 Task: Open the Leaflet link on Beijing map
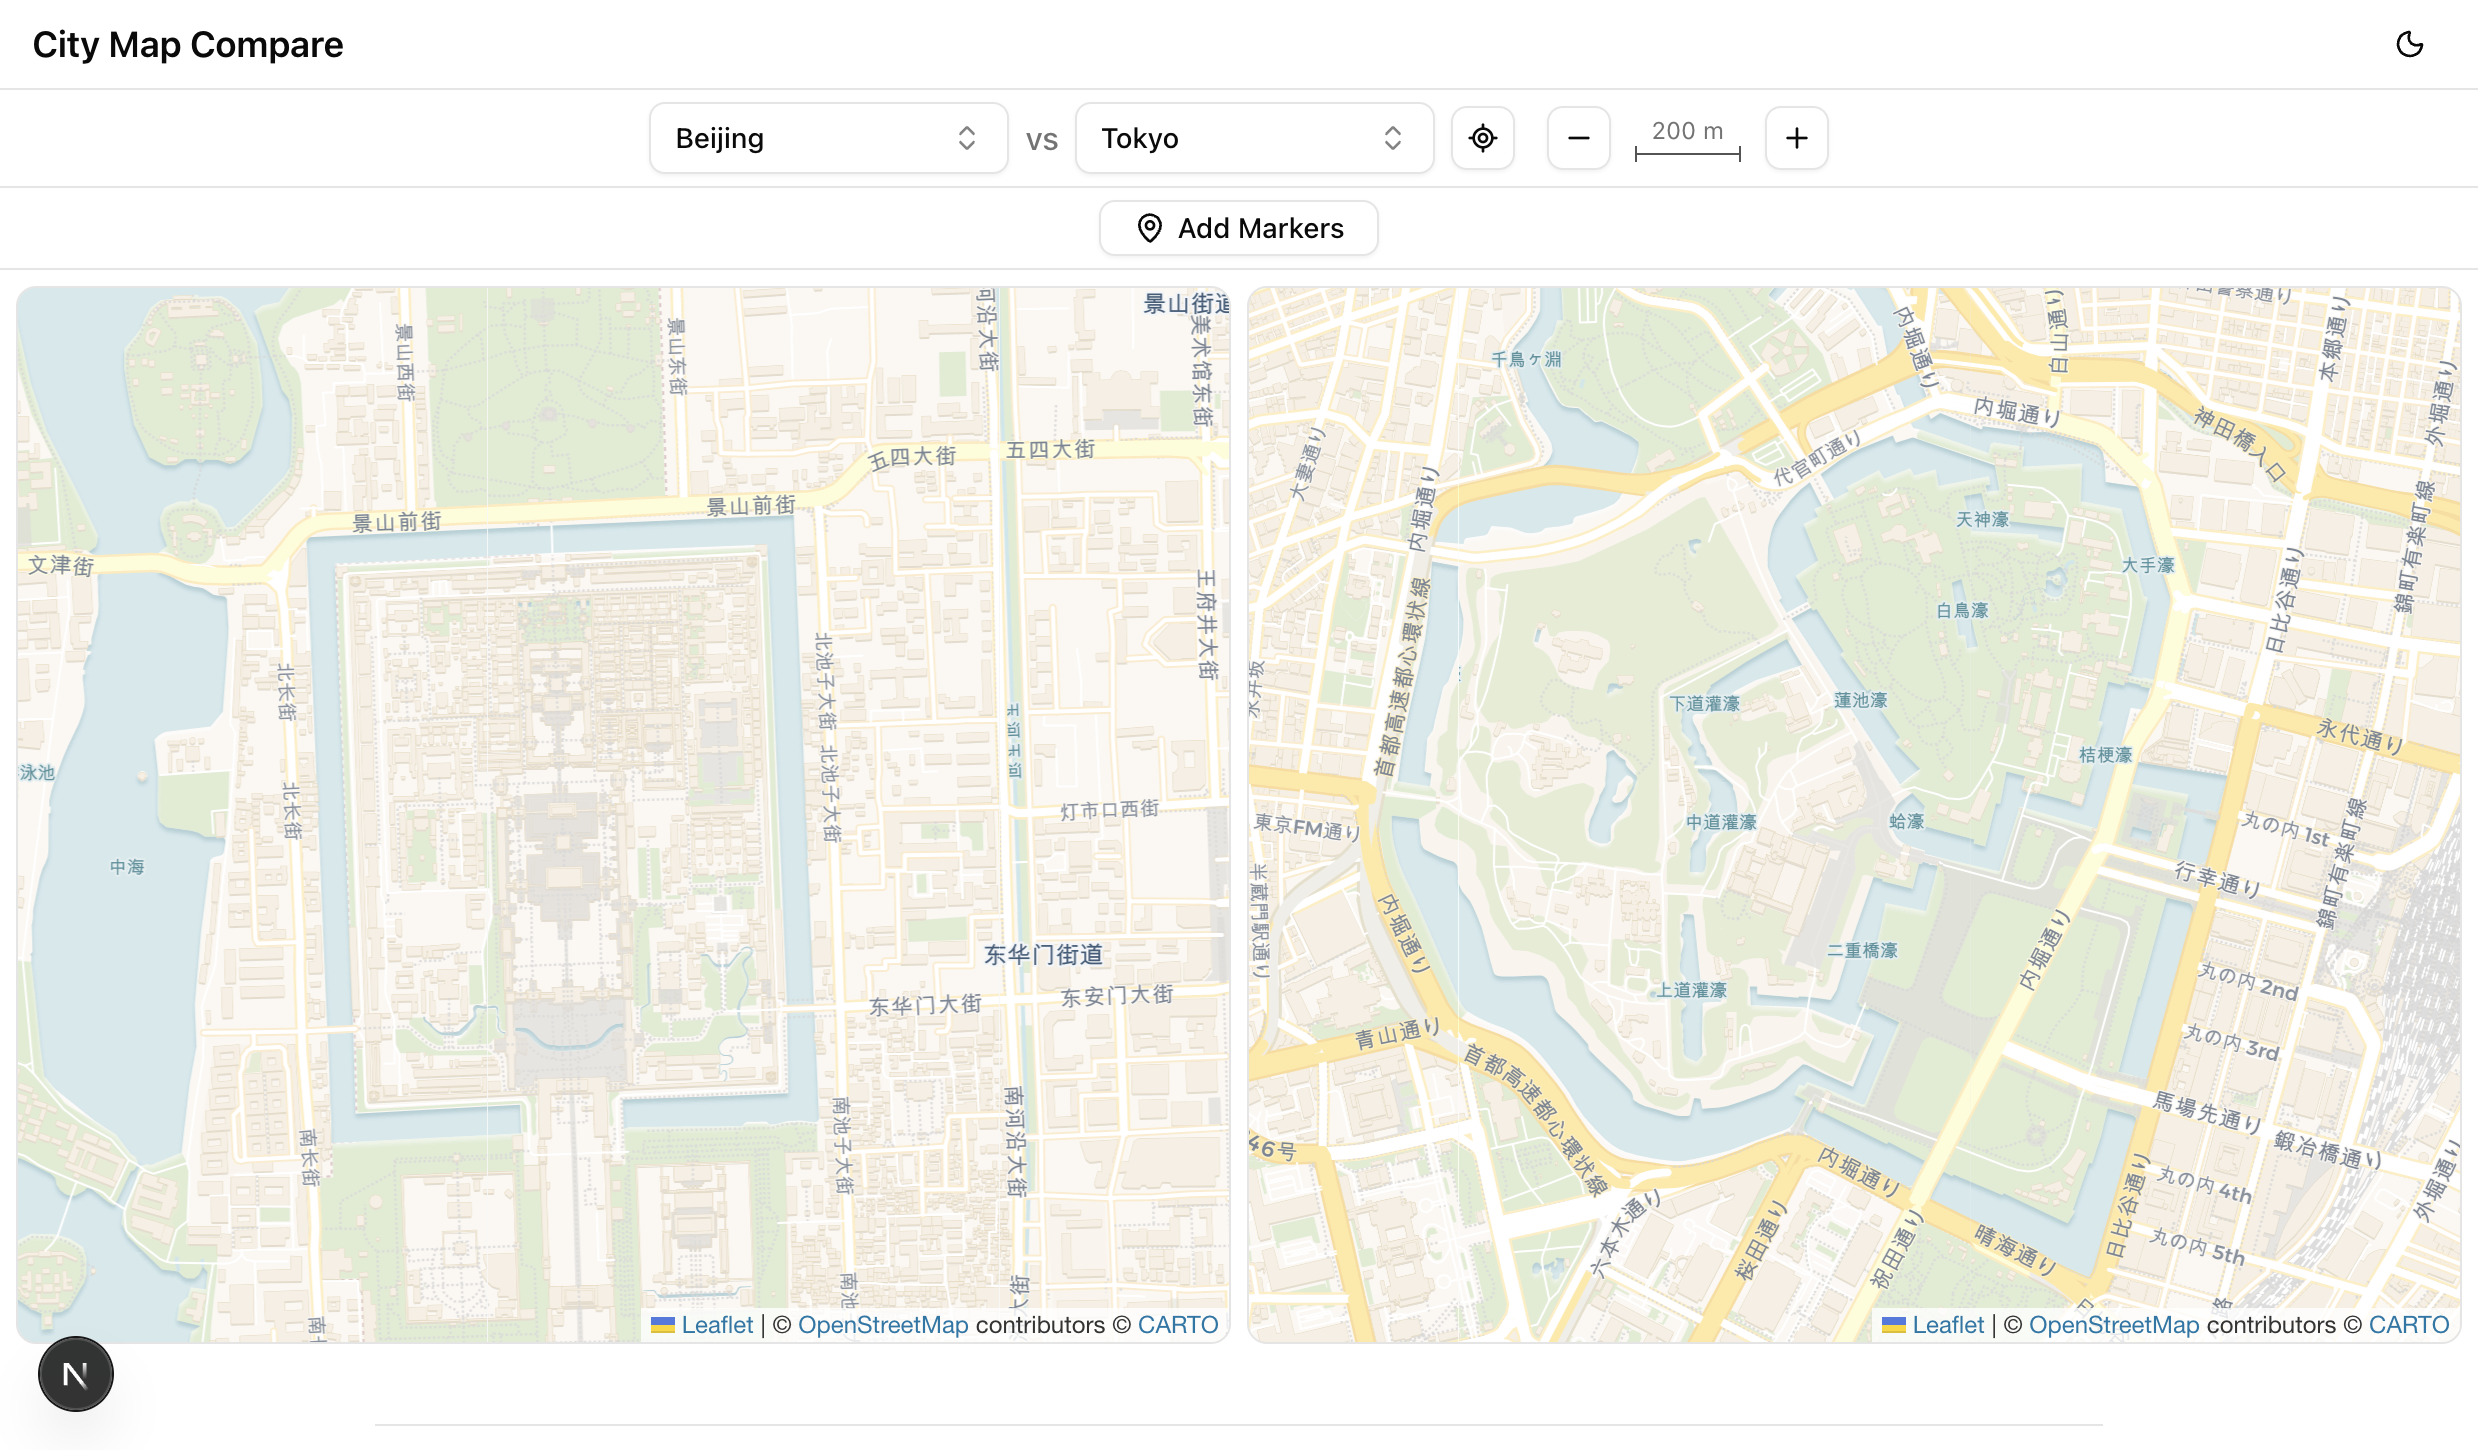click(x=717, y=1325)
